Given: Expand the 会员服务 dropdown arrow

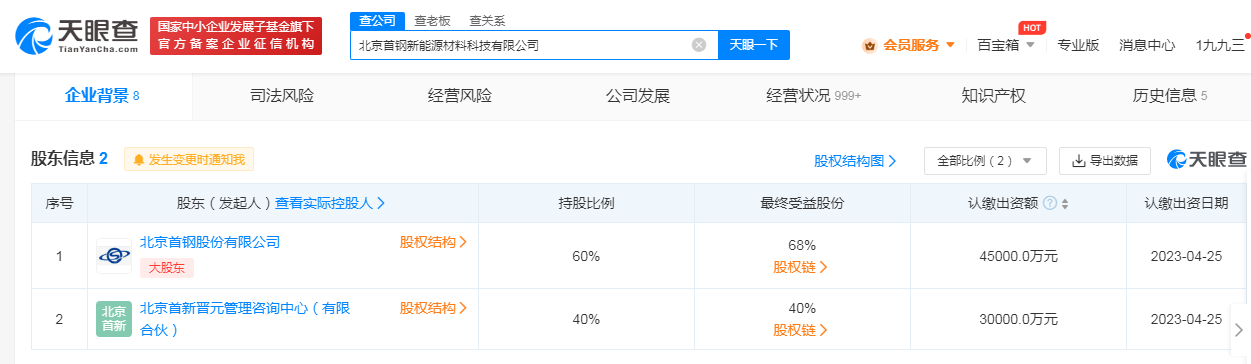Looking at the screenshot, I should tap(950, 45).
